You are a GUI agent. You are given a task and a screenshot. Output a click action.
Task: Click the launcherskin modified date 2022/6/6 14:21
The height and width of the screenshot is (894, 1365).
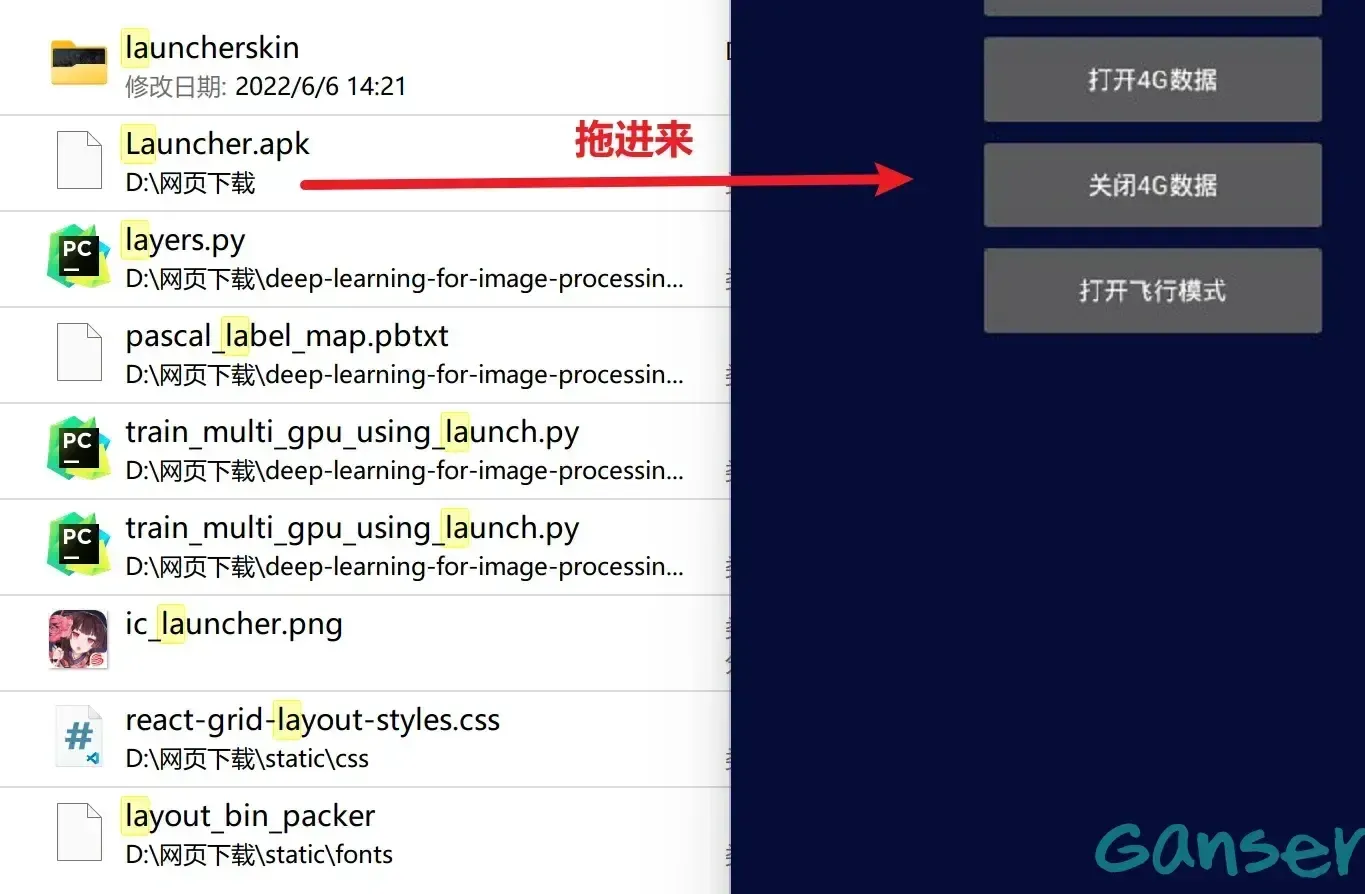(x=320, y=86)
